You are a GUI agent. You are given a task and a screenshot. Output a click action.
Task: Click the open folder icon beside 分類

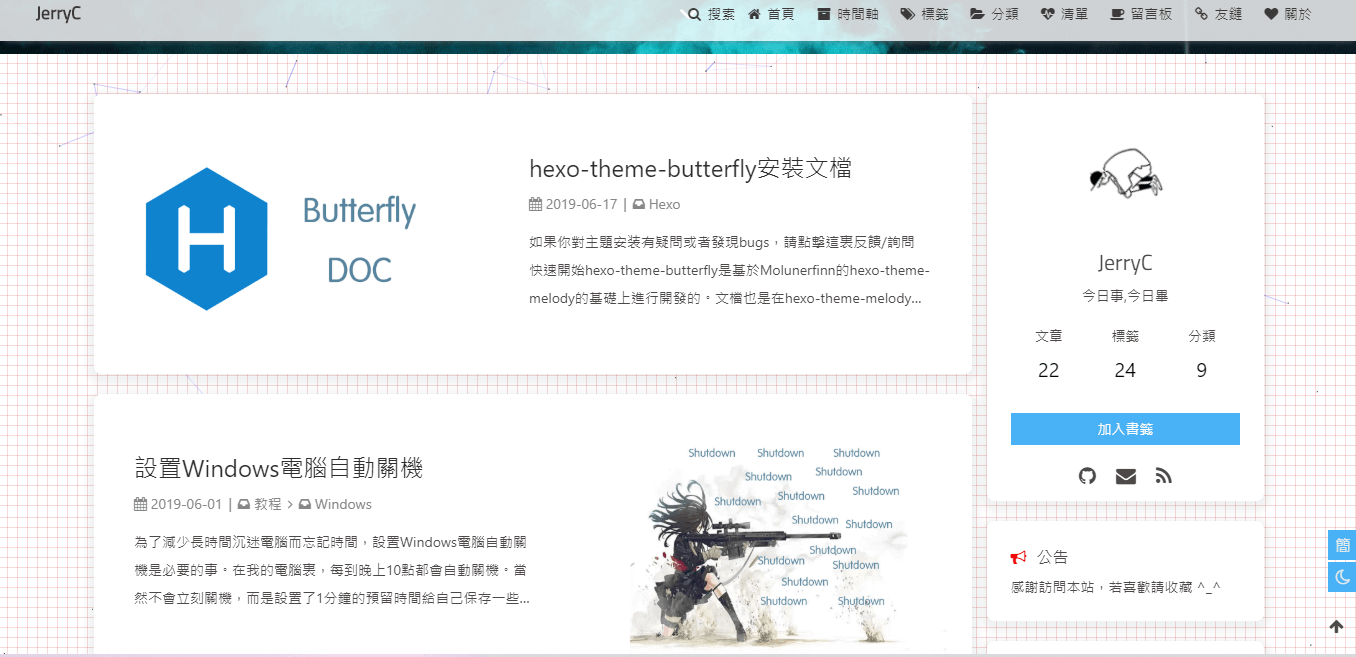click(x=977, y=14)
